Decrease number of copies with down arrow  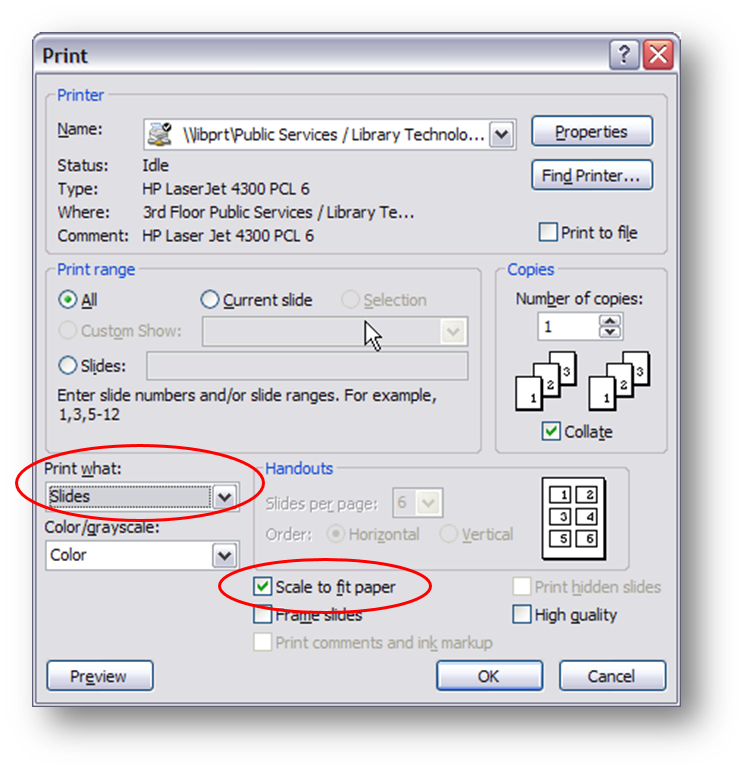[x=610, y=332]
